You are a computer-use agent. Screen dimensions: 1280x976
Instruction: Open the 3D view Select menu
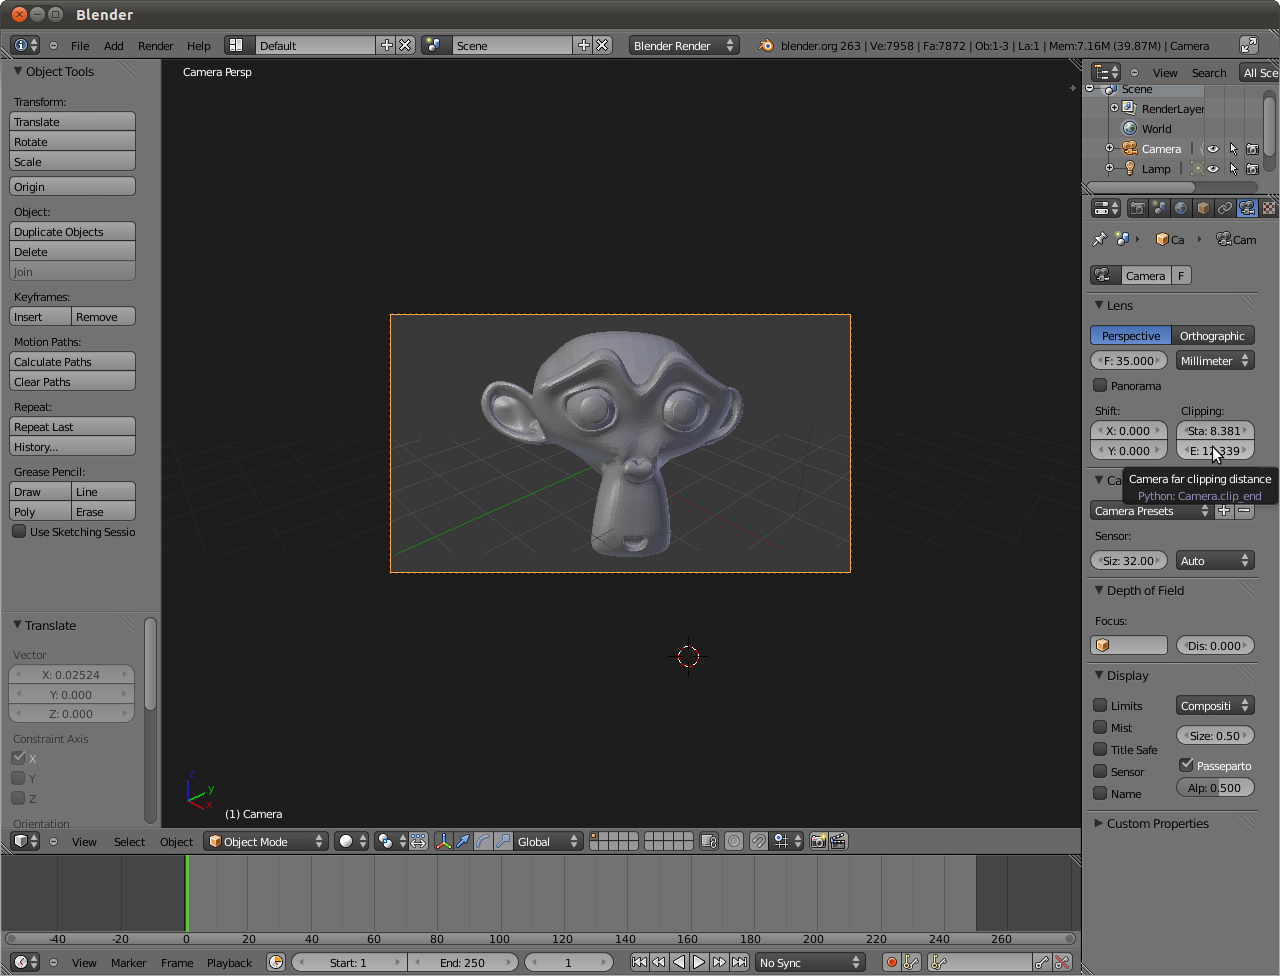pos(129,841)
